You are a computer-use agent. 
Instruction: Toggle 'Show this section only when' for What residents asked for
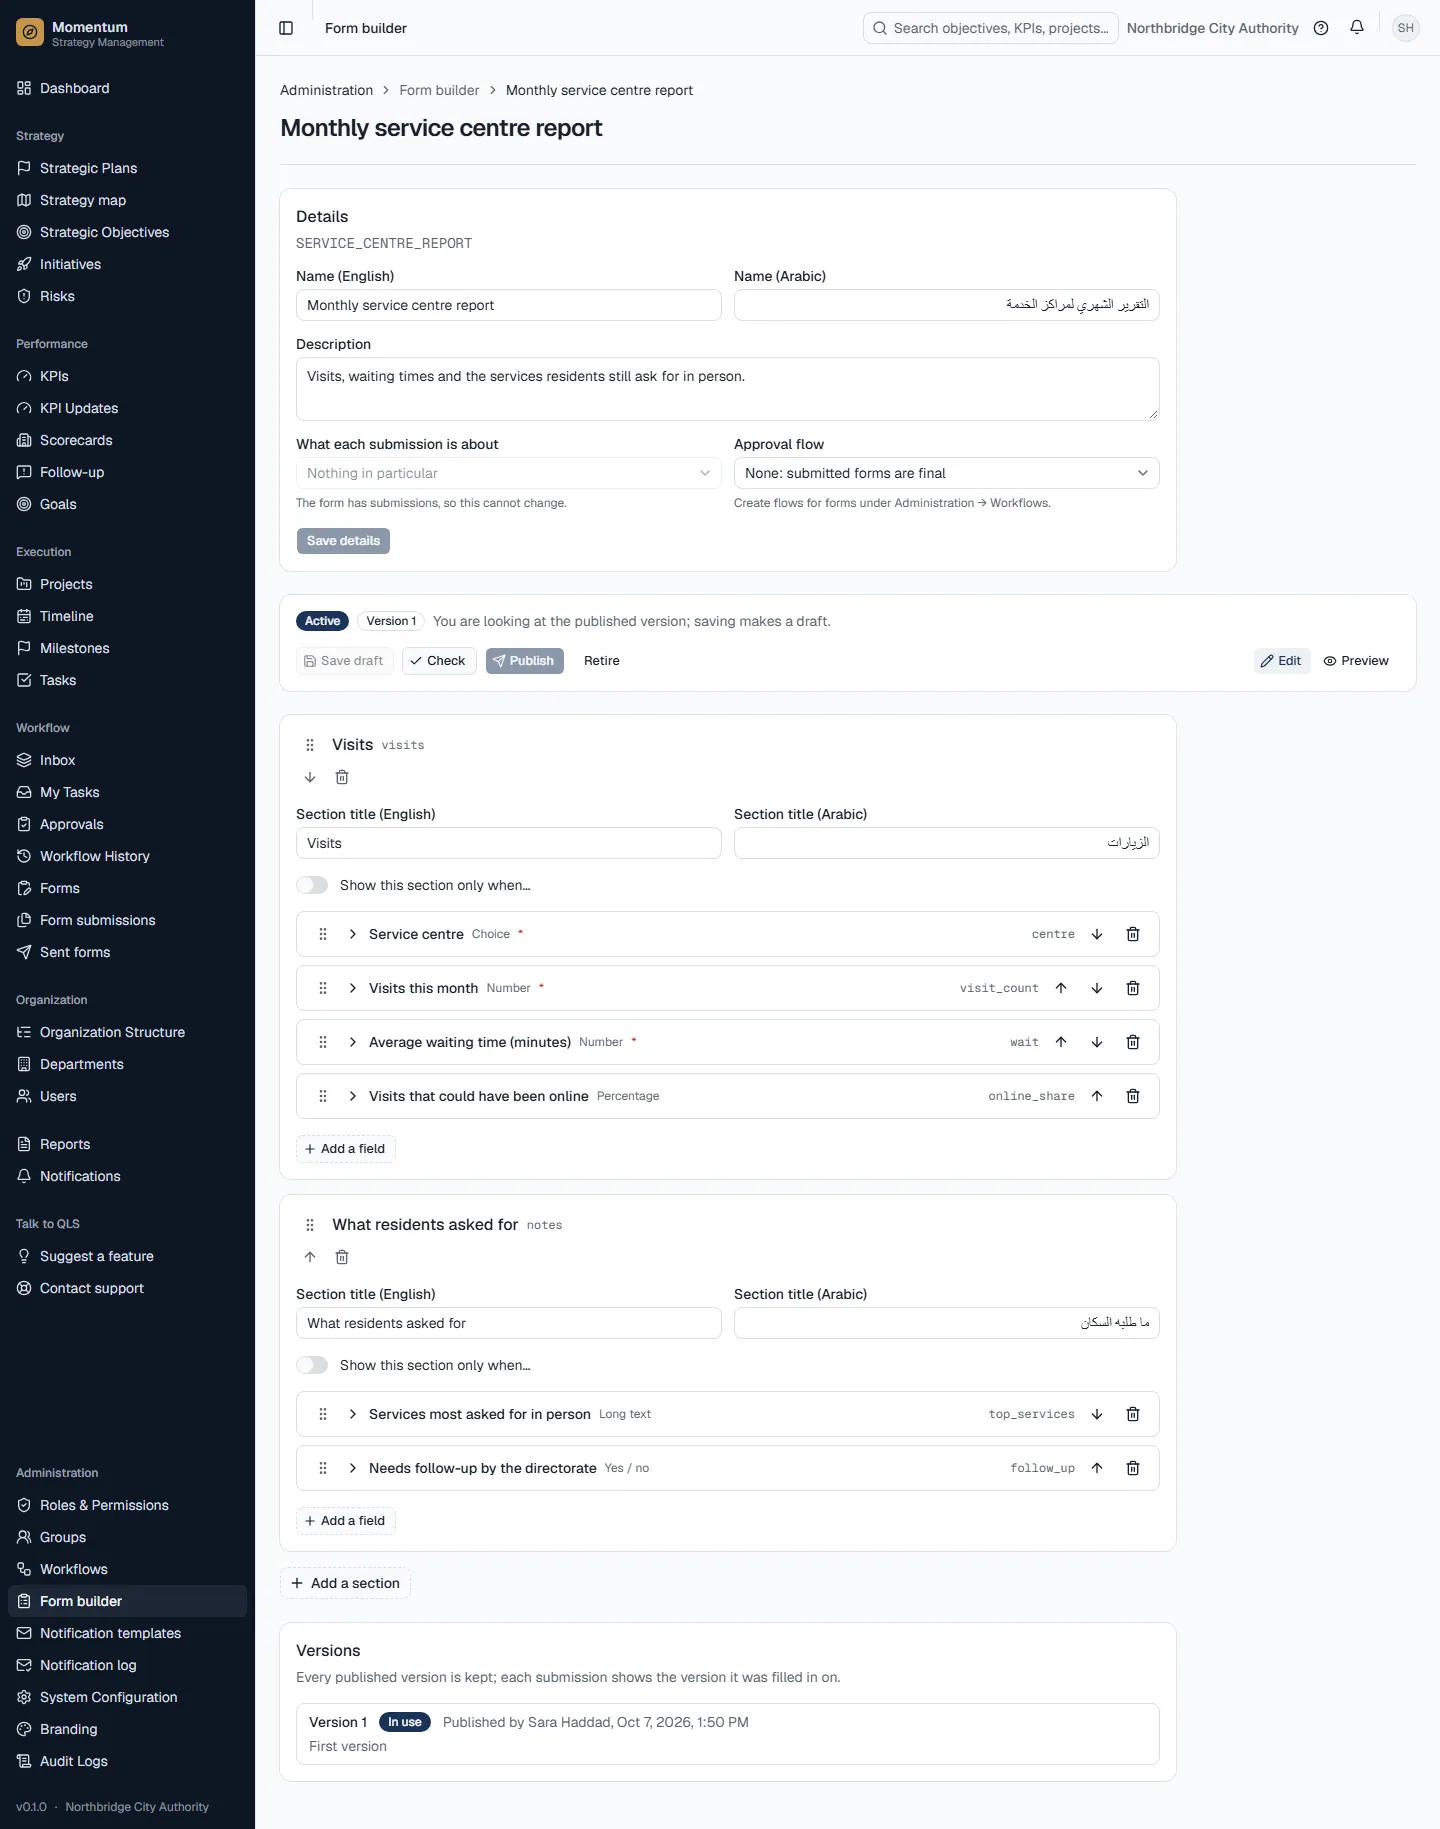[312, 1365]
